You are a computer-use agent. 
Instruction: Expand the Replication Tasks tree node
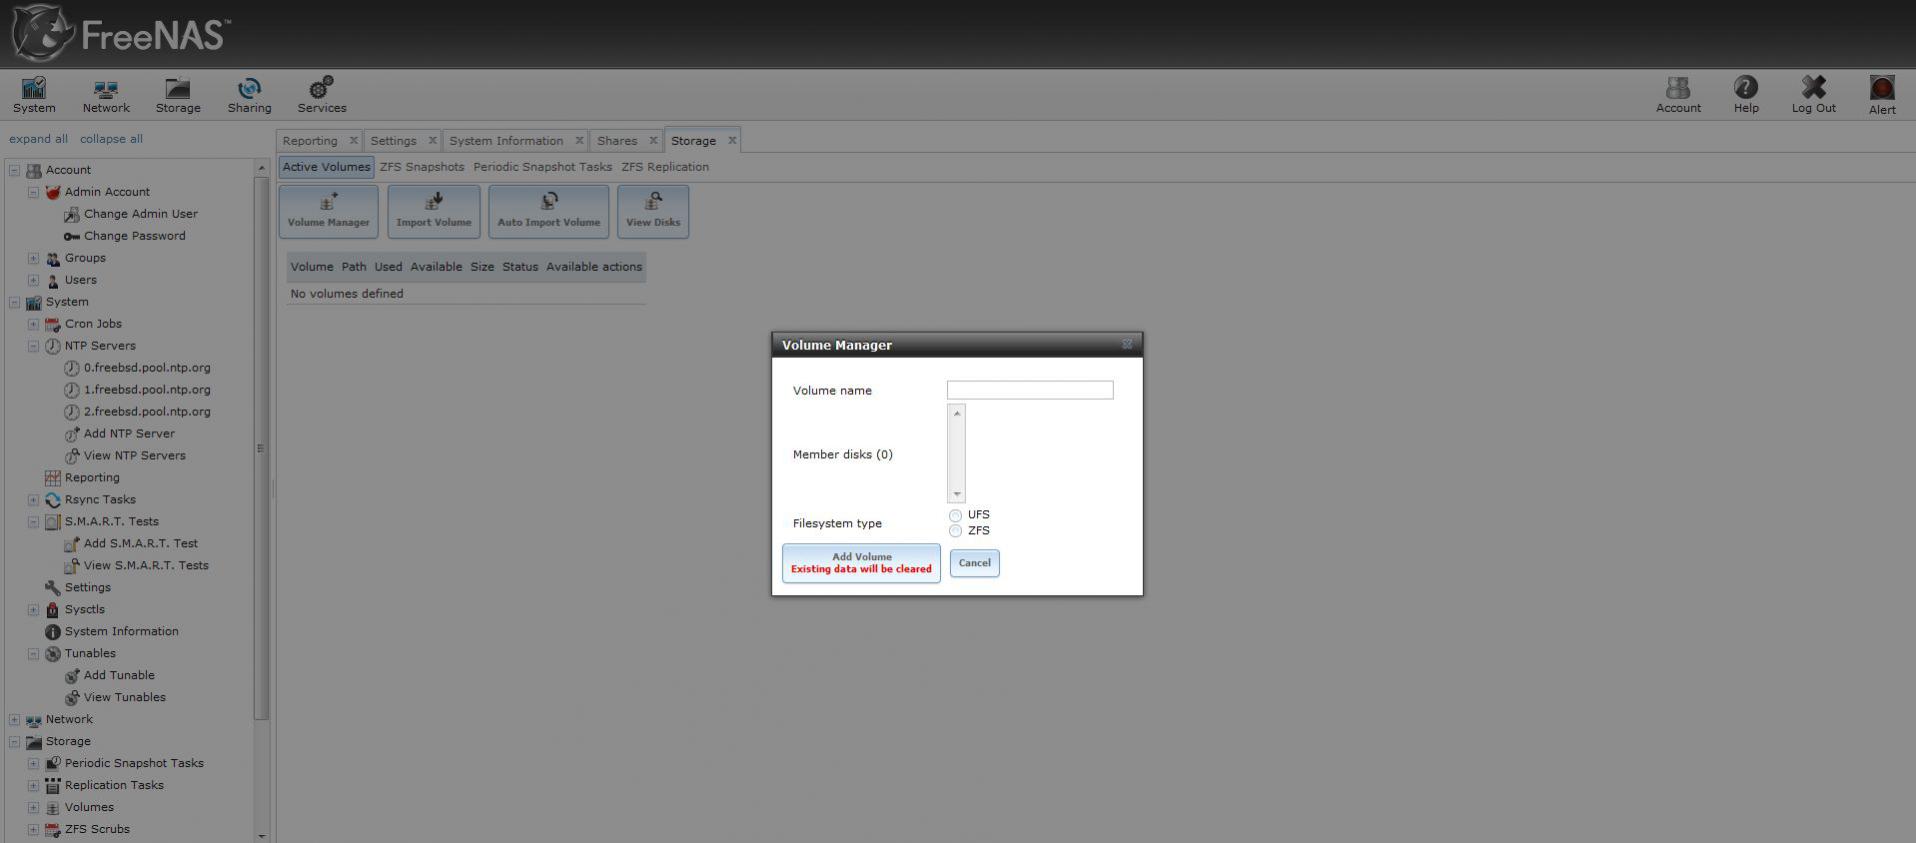point(33,786)
